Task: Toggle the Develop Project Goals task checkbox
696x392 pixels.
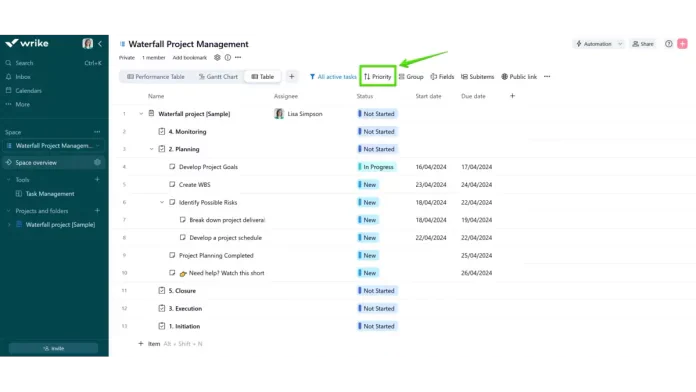Action: point(172,167)
